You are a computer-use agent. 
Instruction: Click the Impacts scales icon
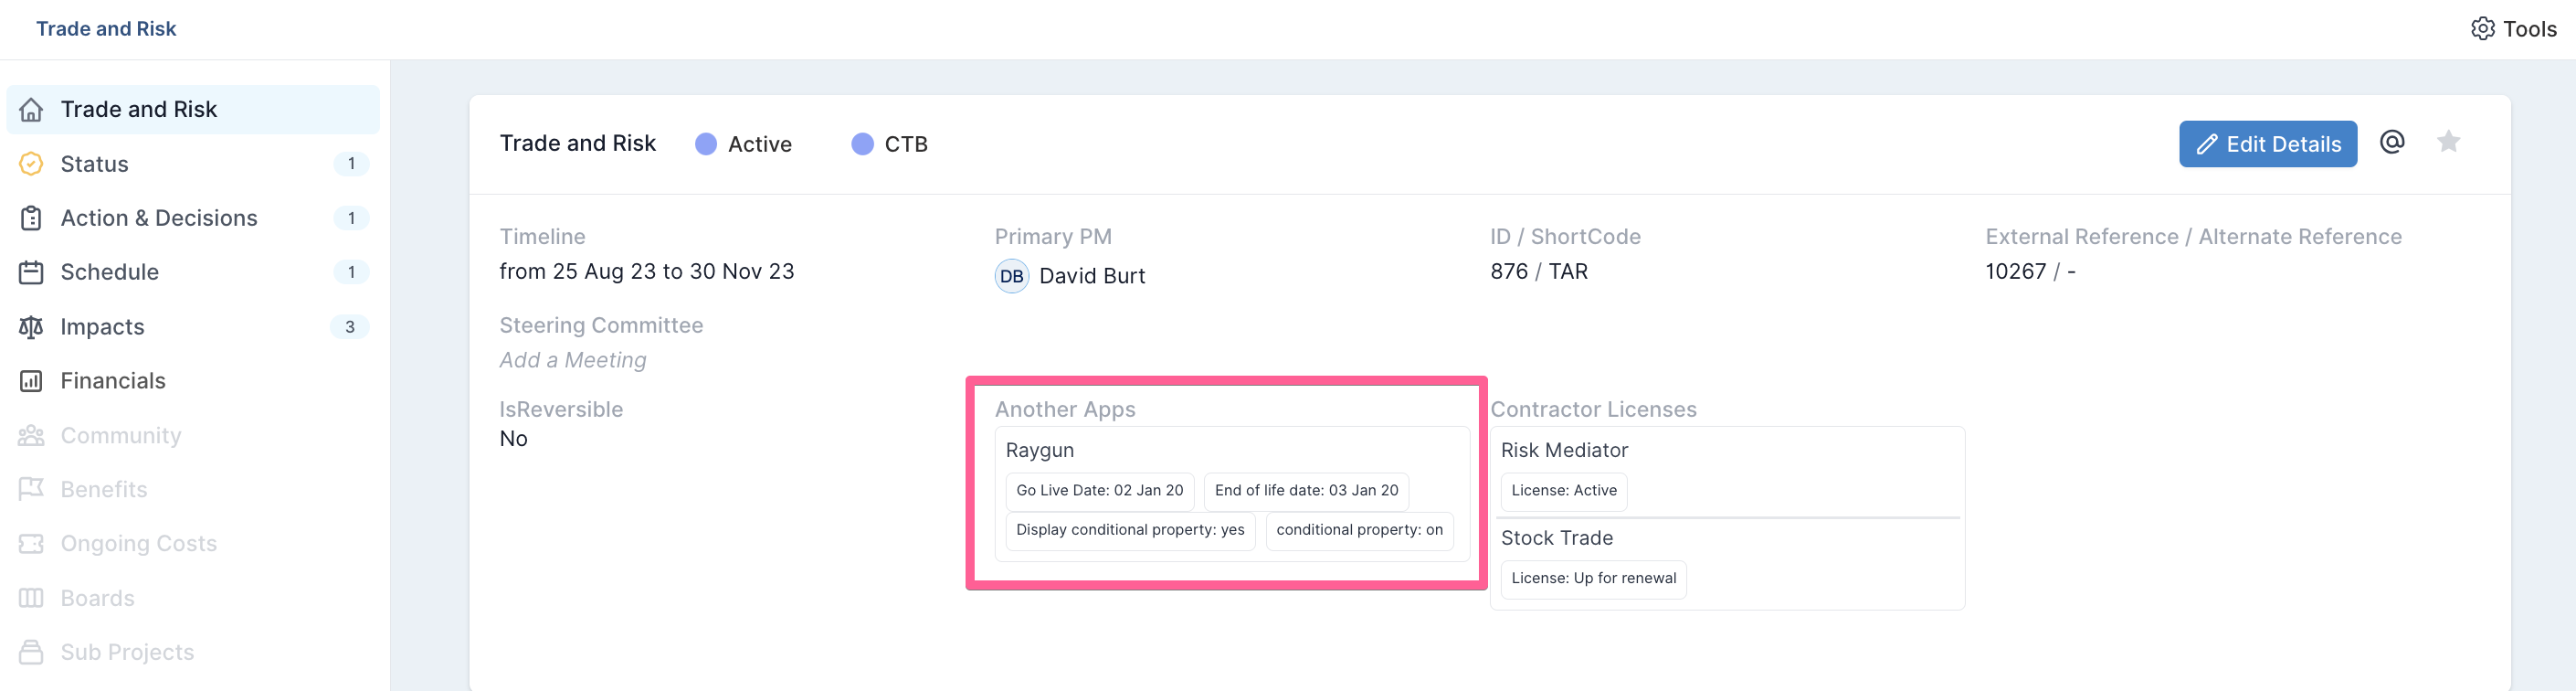(31, 327)
